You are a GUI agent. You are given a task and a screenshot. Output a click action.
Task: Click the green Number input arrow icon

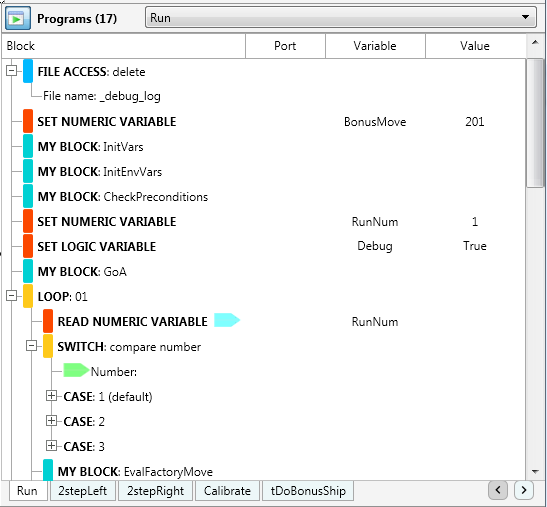[x=76, y=370]
